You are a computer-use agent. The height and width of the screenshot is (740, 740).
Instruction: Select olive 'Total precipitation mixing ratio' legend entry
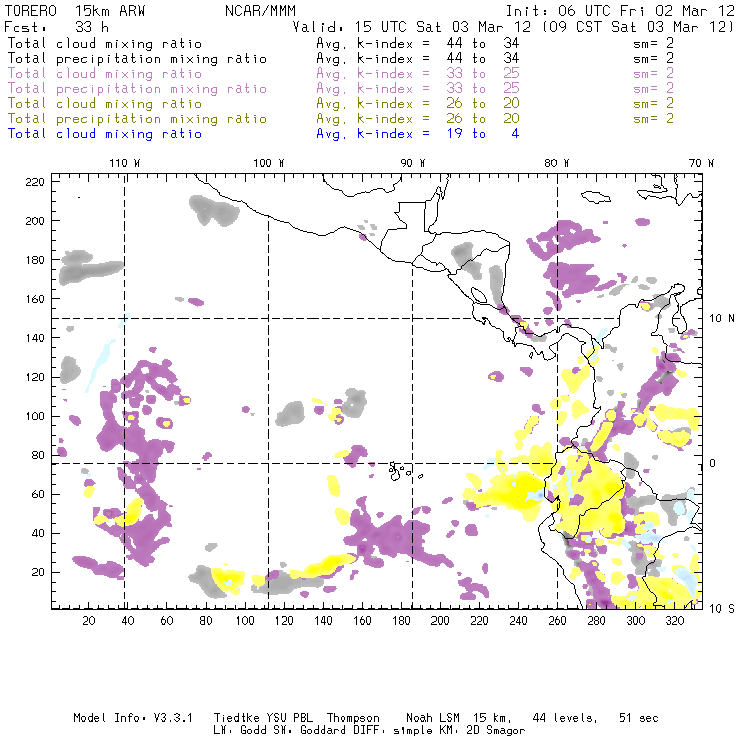137,119
